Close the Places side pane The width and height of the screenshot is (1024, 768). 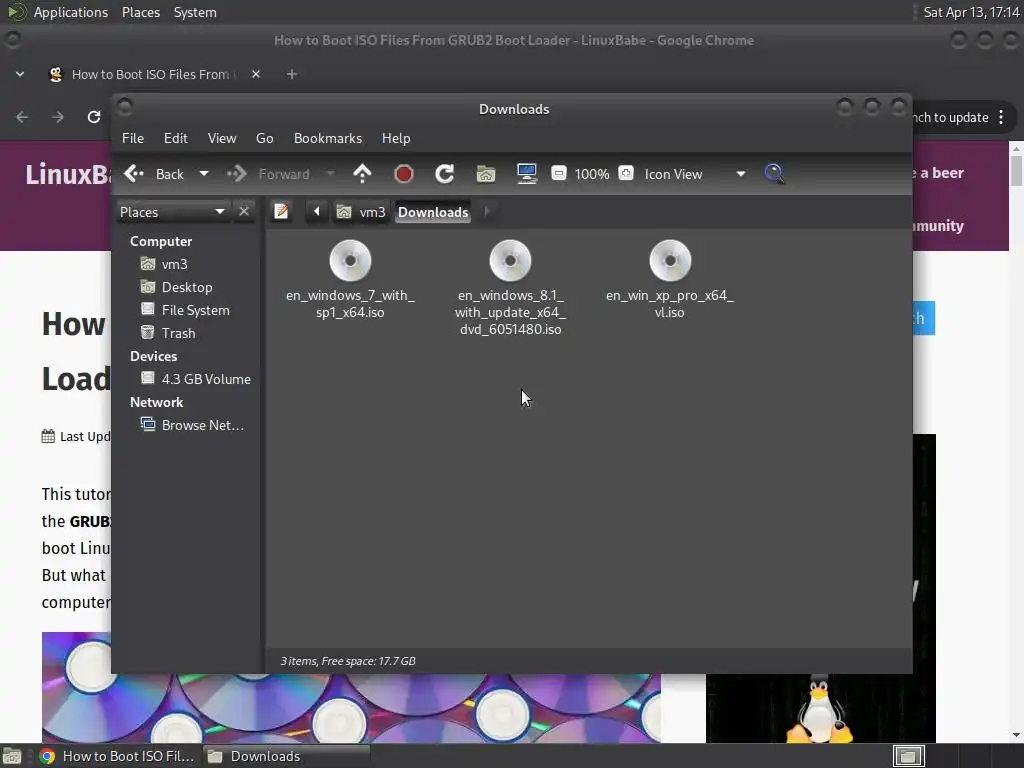(x=244, y=212)
